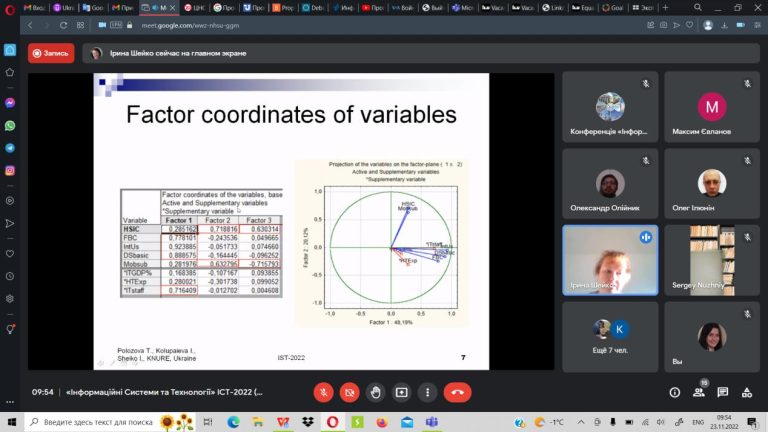The width and height of the screenshot is (768, 432).
Task: Open site security lock info
Action: point(129,25)
